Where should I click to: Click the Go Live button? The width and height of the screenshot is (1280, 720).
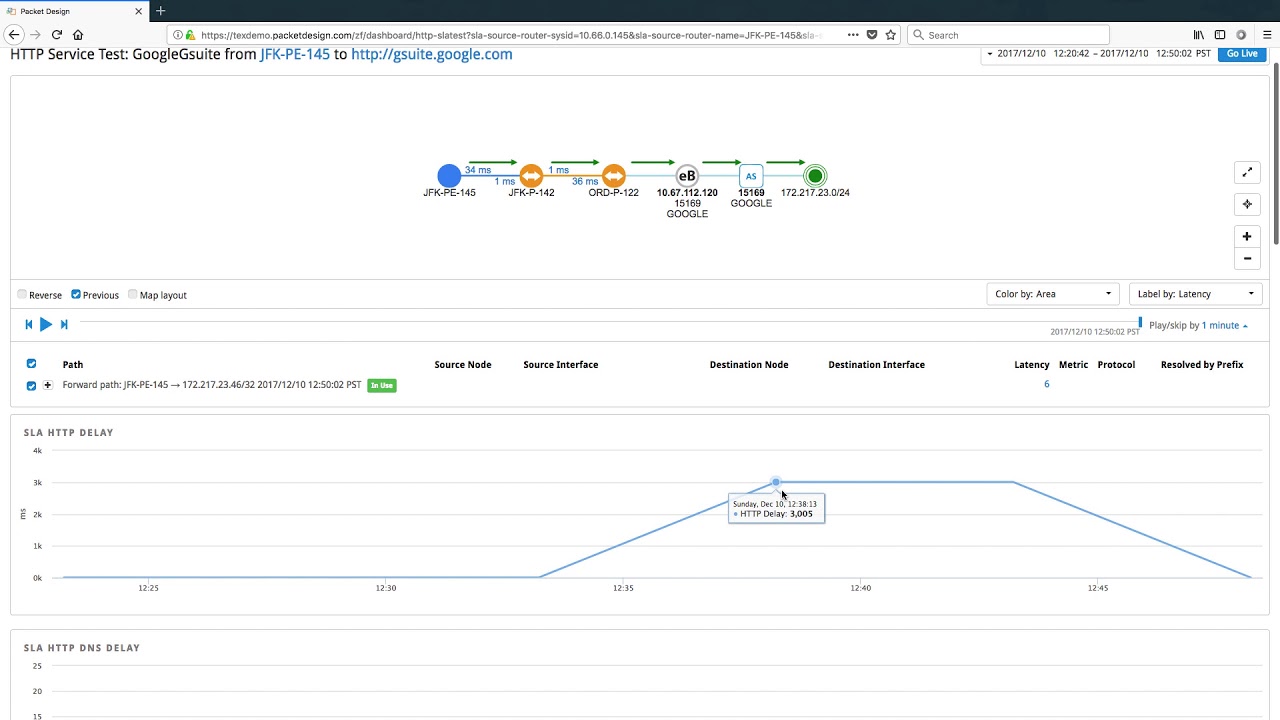pyautogui.click(x=1242, y=53)
